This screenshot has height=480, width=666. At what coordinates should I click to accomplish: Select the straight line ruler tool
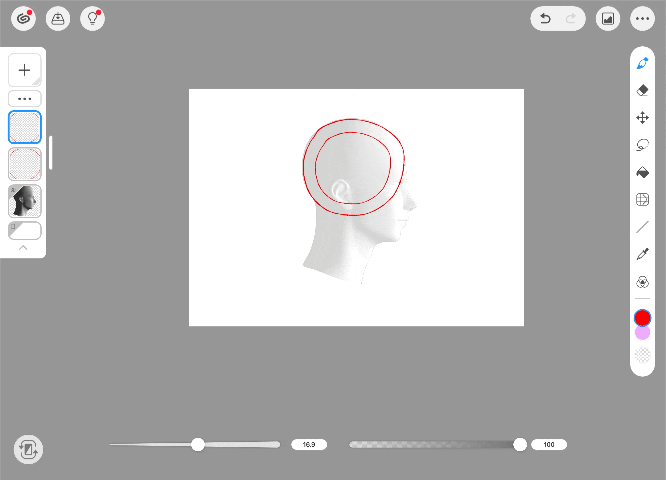tap(642, 227)
